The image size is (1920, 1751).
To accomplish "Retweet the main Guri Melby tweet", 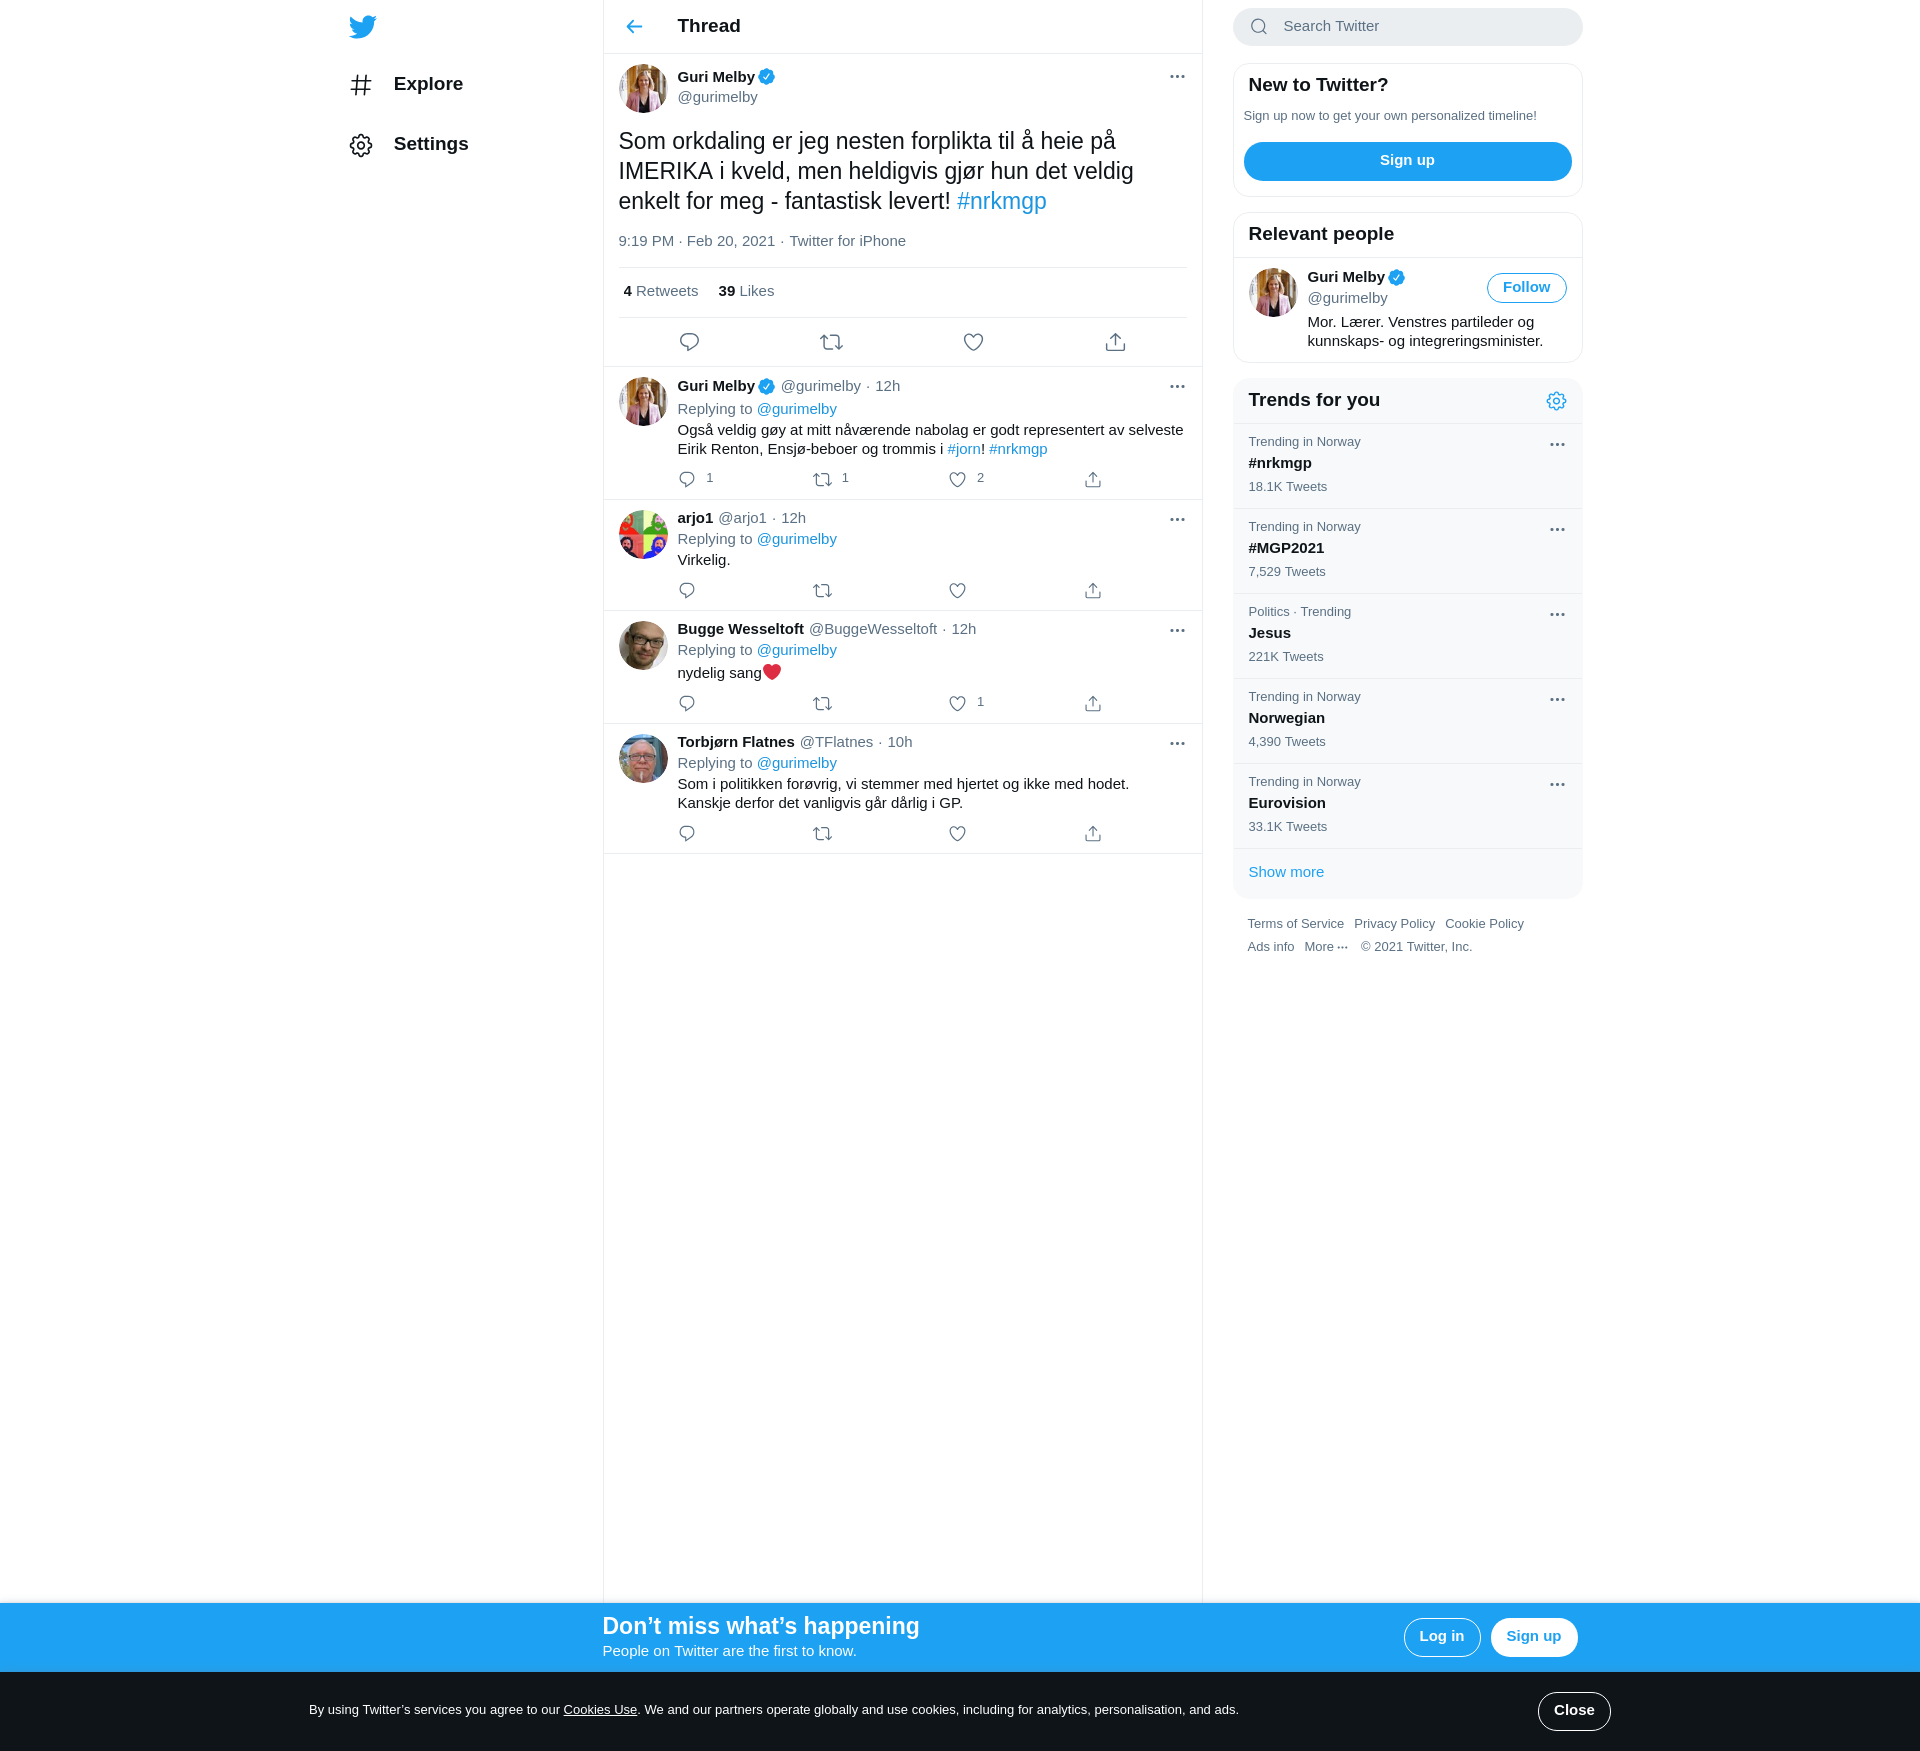I will pyautogui.click(x=831, y=342).
